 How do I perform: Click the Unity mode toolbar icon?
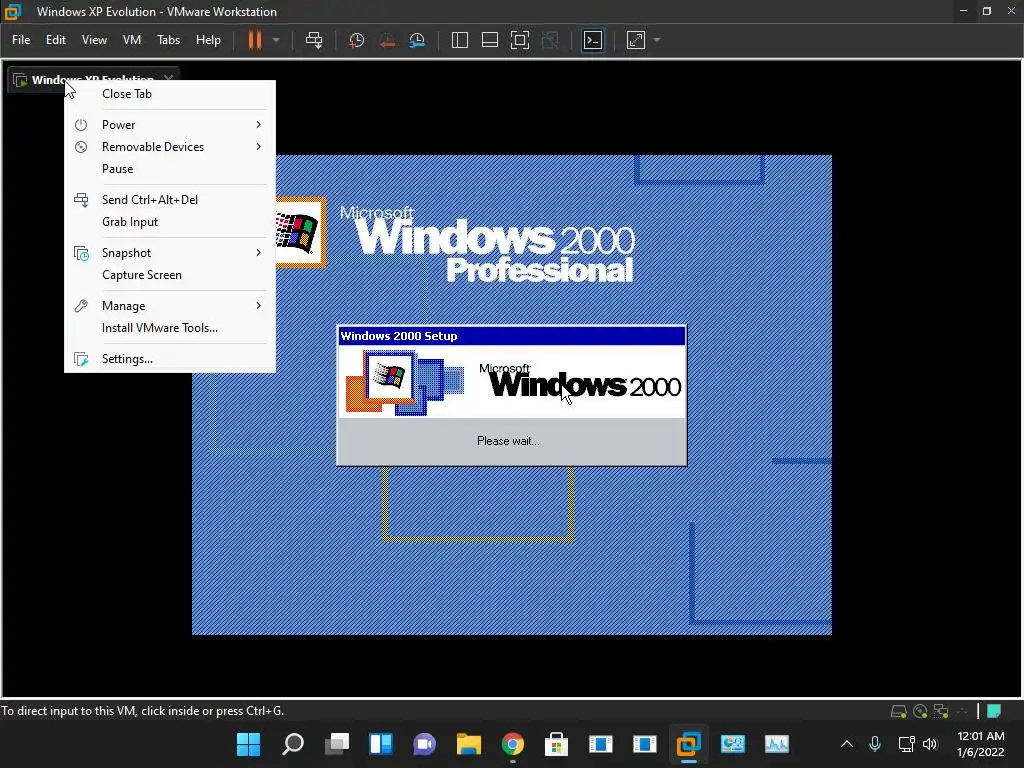click(x=551, y=40)
